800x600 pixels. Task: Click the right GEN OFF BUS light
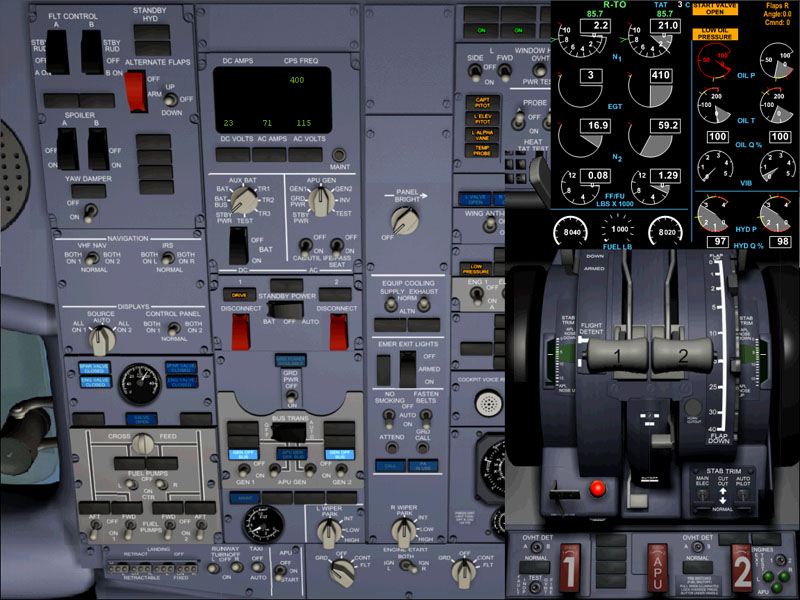pyautogui.click(x=340, y=453)
